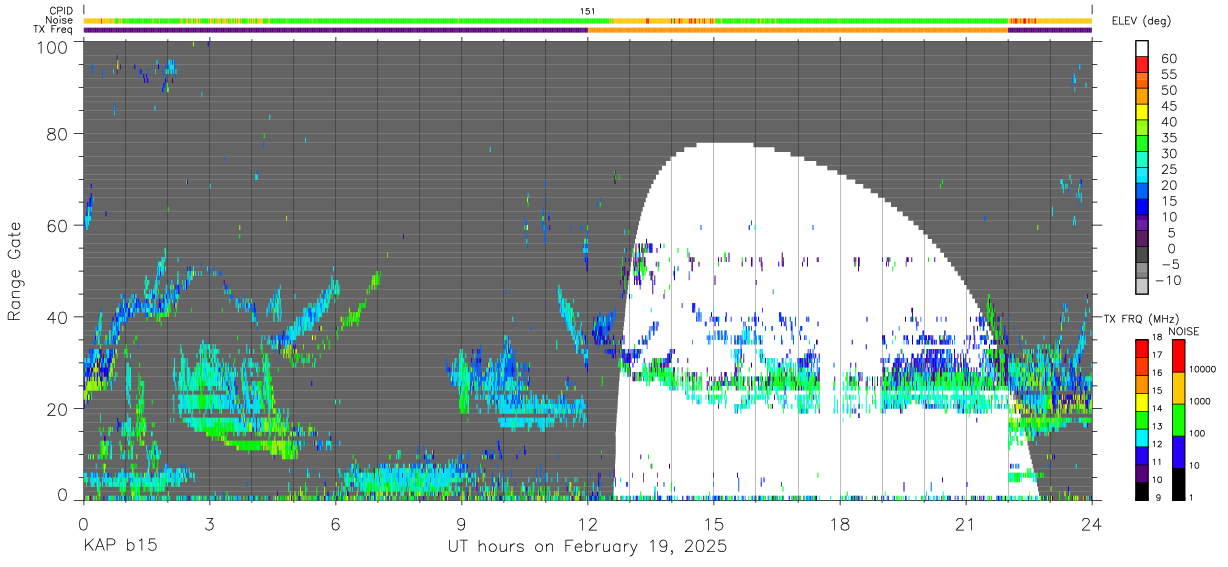
Task: Click the ELEV (deg) legend title
Action: point(1142,21)
